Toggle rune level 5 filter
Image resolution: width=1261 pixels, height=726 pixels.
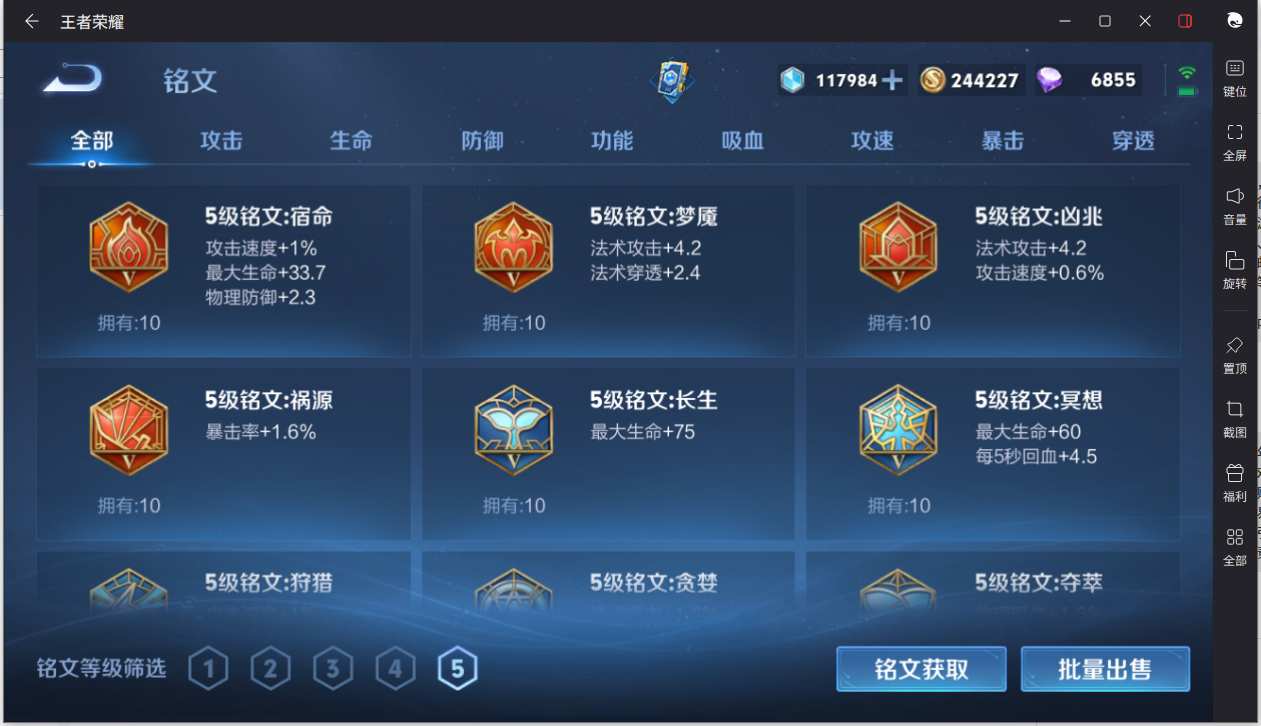[457, 669]
